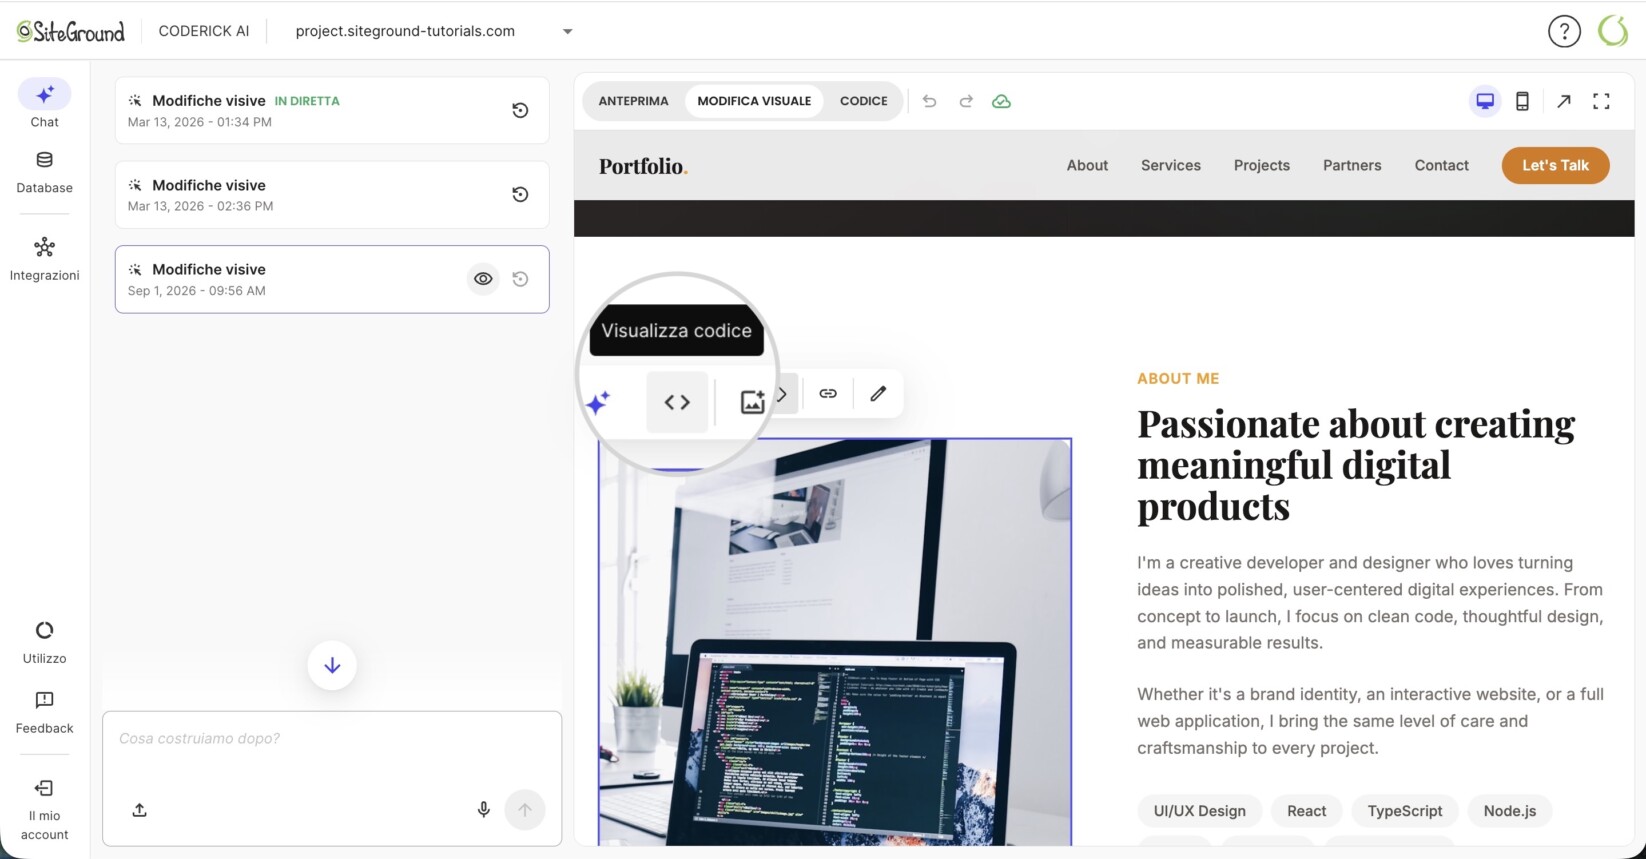The height and width of the screenshot is (859, 1646).
Task: Switch to desktop preview mode
Action: pyautogui.click(x=1485, y=101)
